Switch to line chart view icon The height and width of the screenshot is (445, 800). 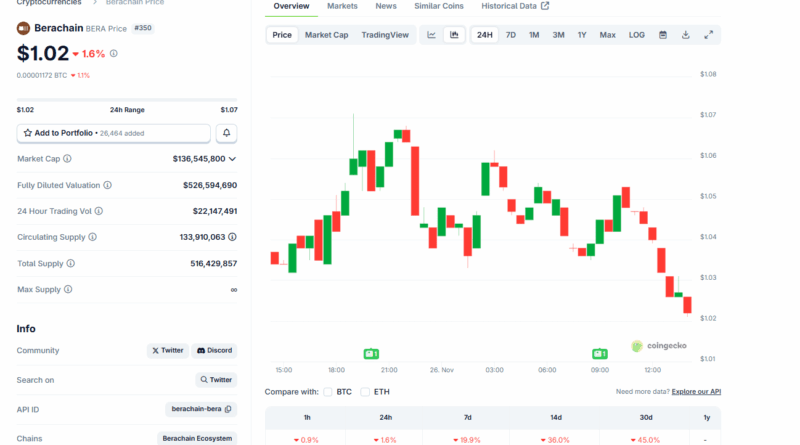point(432,35)
